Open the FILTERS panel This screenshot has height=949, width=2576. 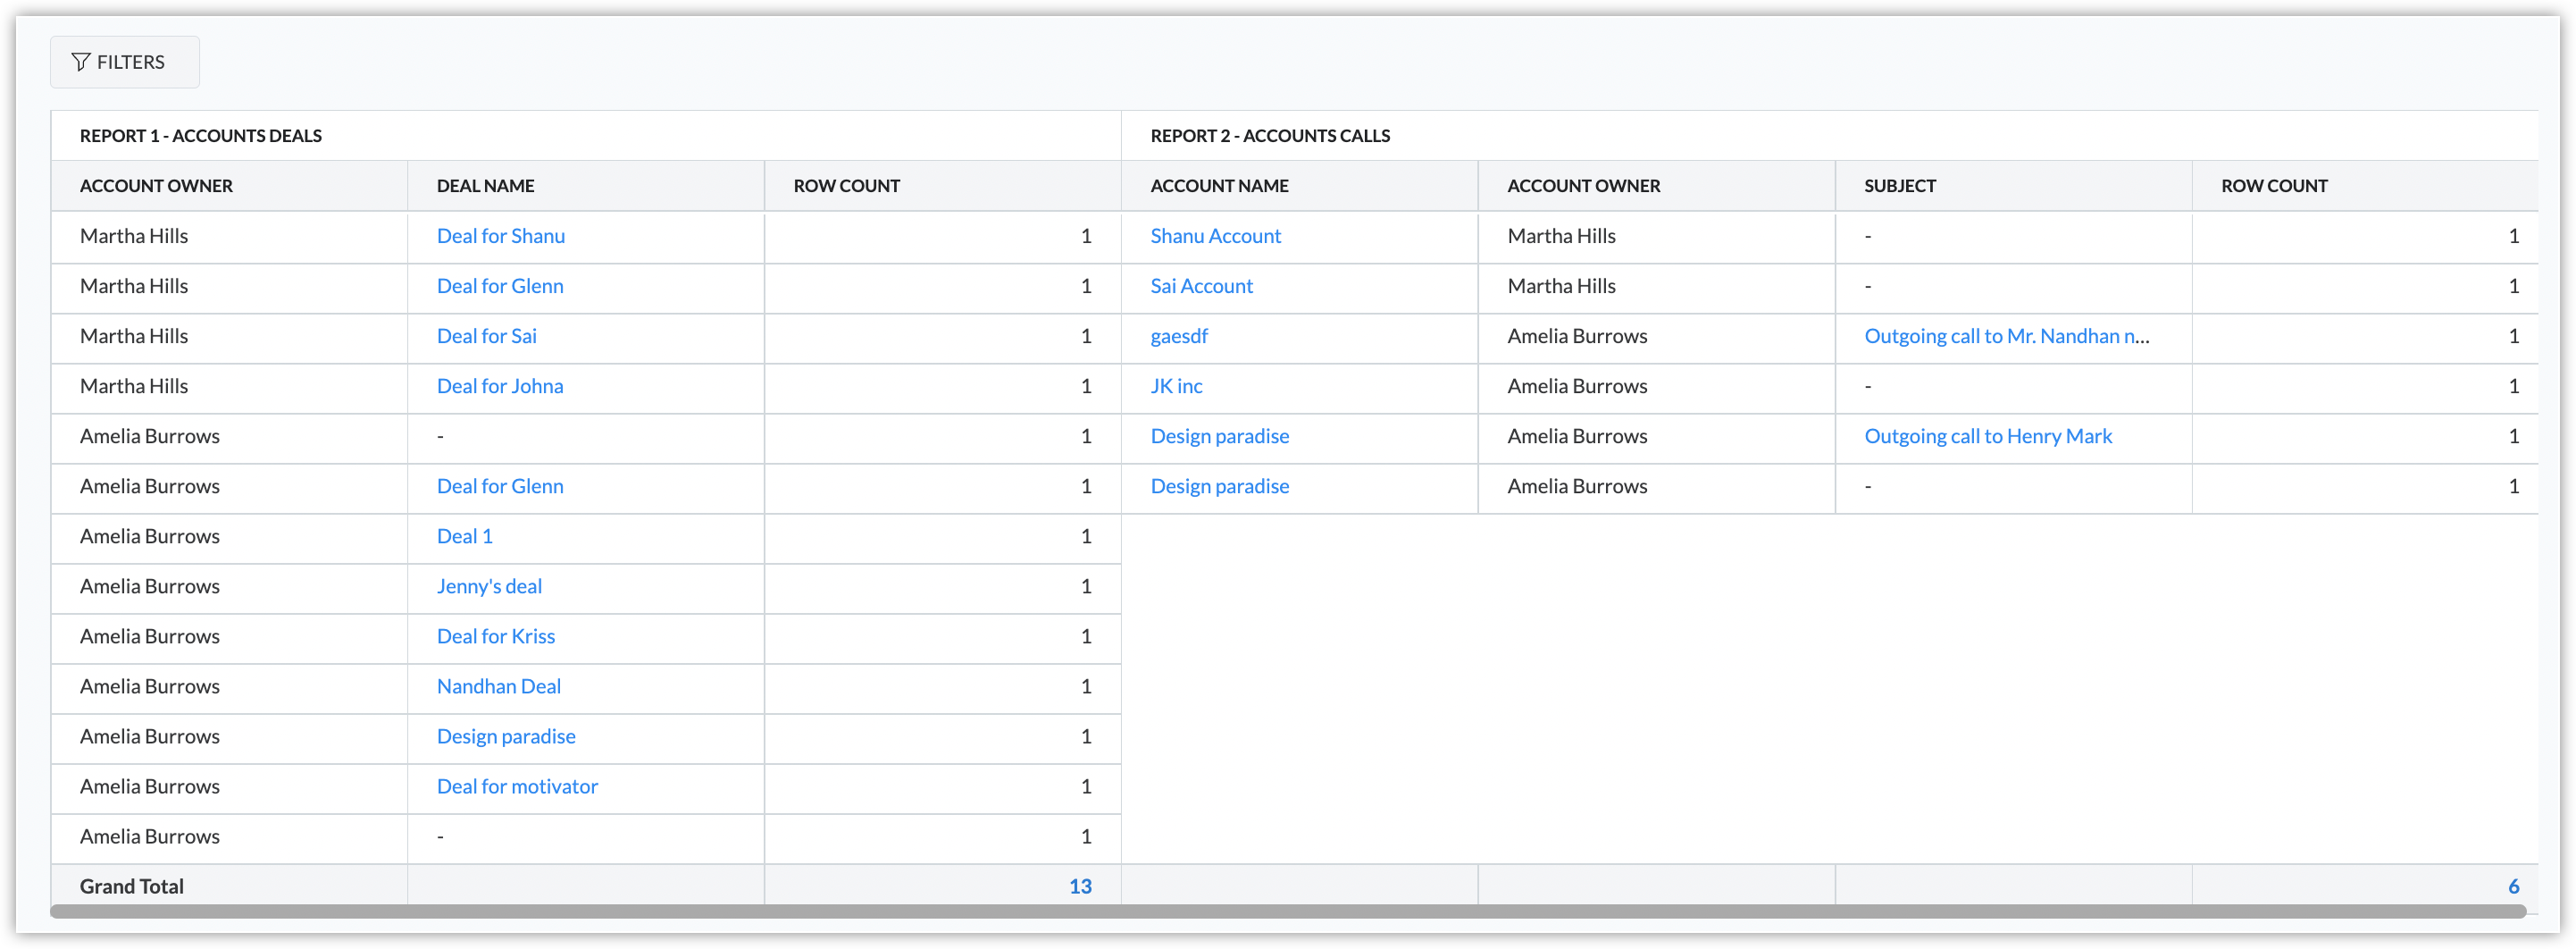(x=125, y=62)
